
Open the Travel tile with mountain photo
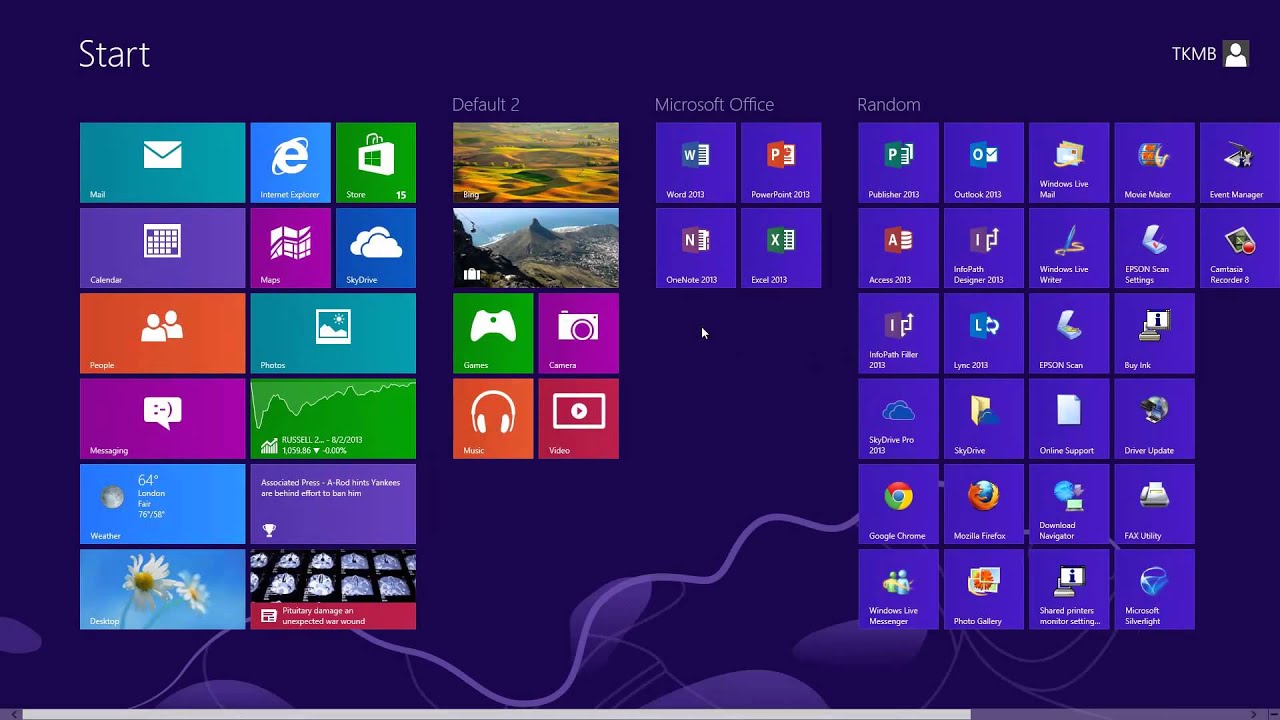point(536,248)
